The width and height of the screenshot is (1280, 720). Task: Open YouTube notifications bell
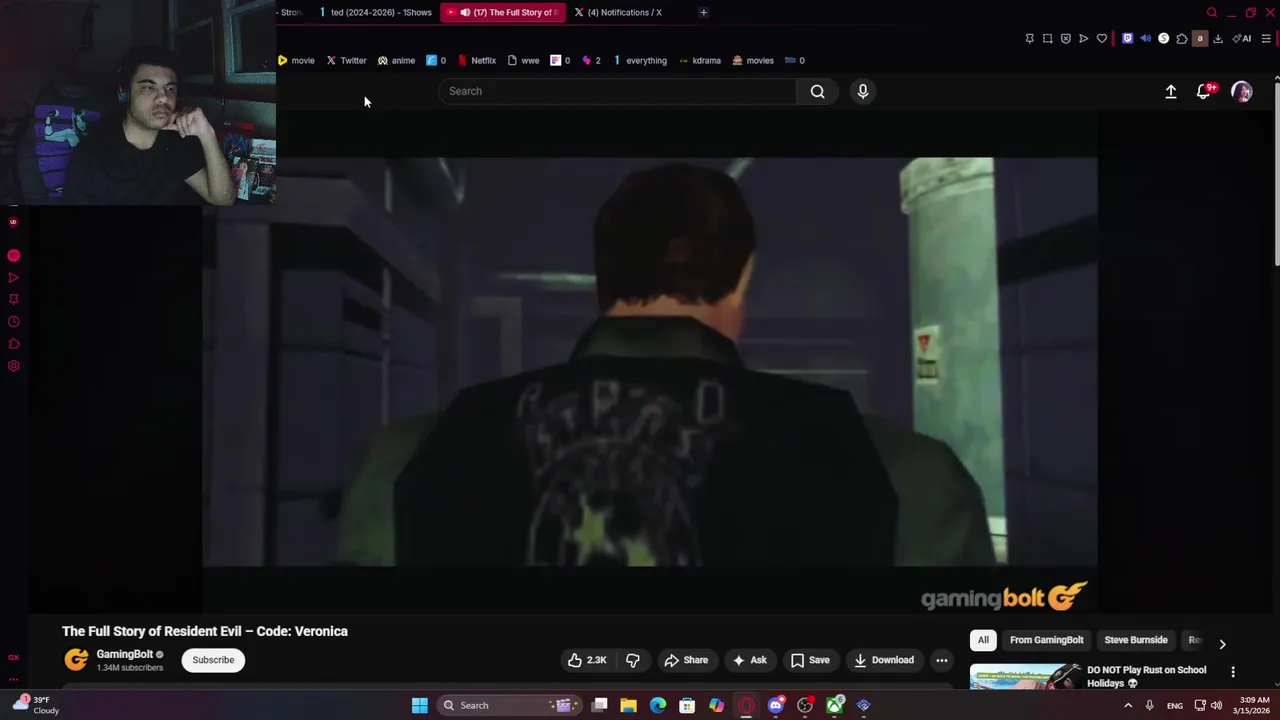[1205, 91]
